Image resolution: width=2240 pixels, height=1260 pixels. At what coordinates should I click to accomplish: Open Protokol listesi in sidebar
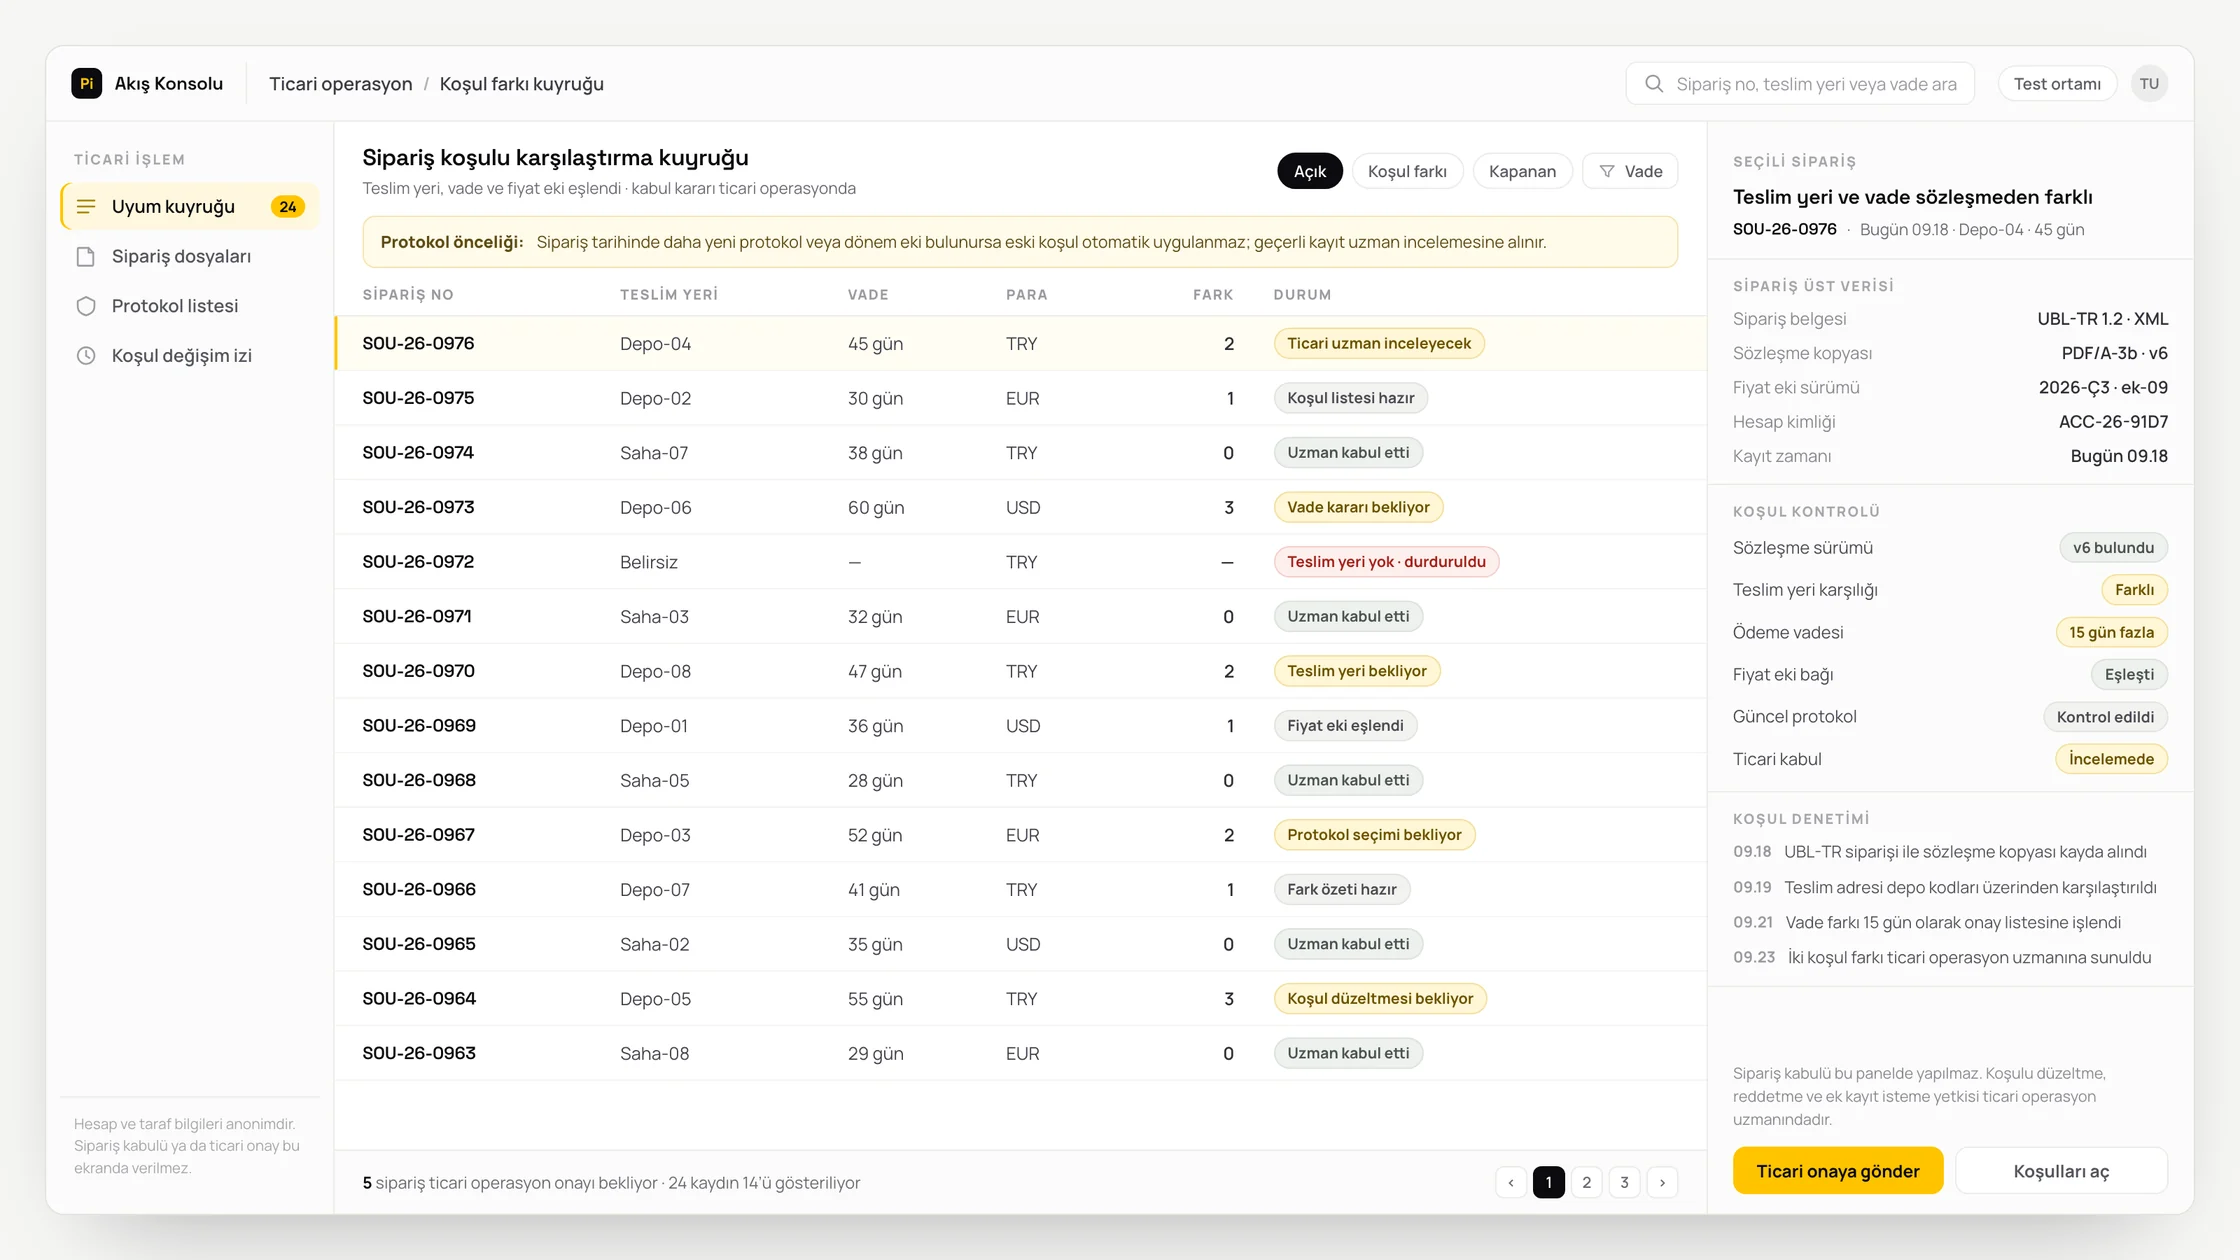coord(190,306)
